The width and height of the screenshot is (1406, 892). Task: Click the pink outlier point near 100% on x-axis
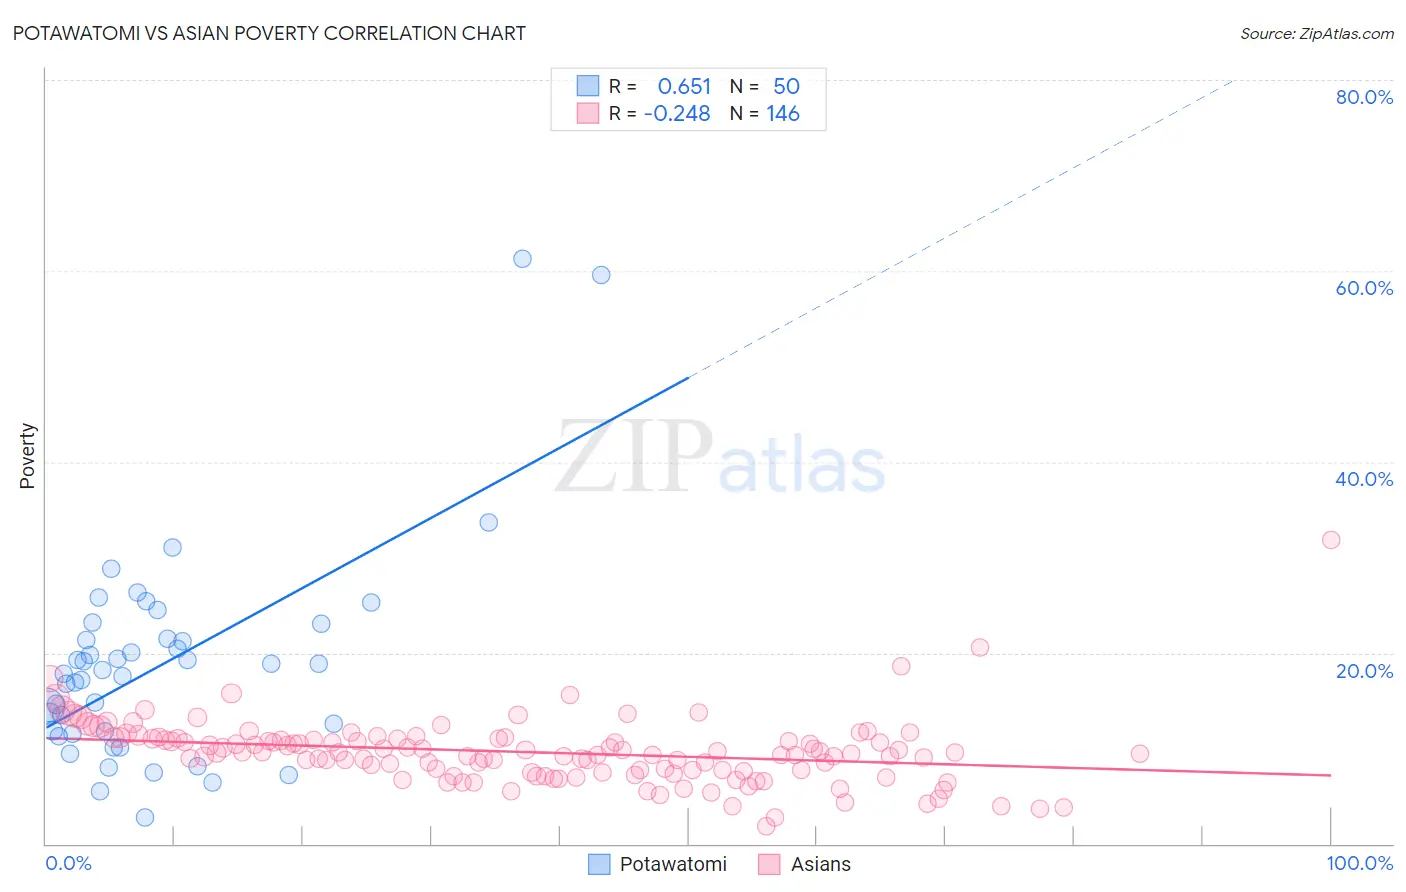pyautogui.click(x=1331, y=539)
